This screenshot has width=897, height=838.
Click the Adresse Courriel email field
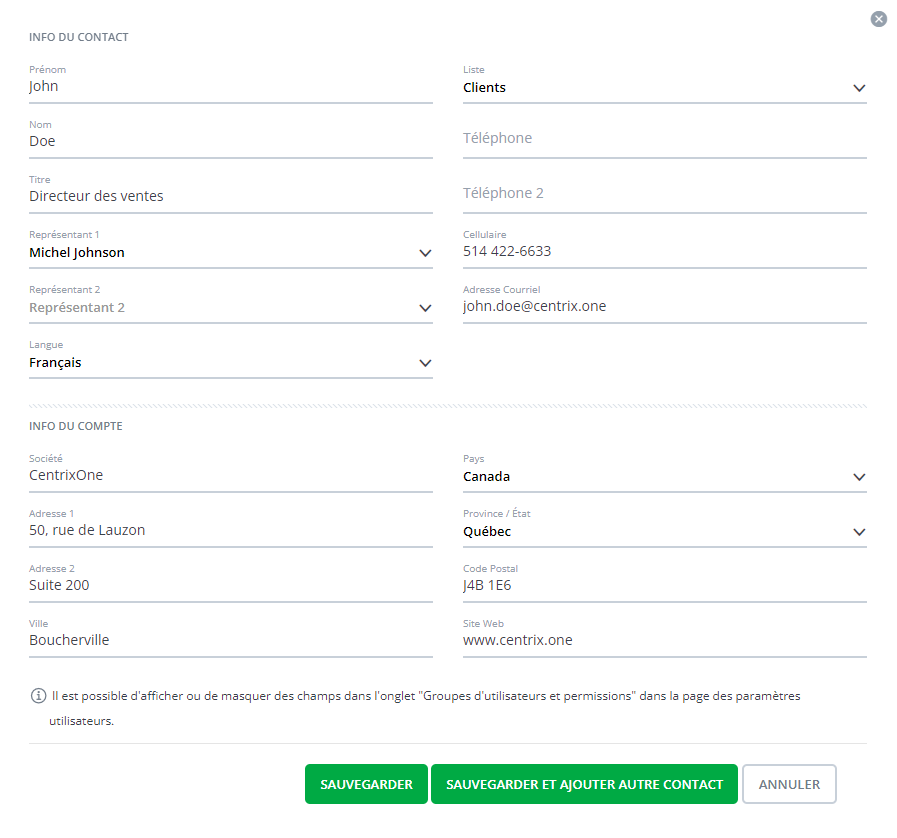pos(664,307)
